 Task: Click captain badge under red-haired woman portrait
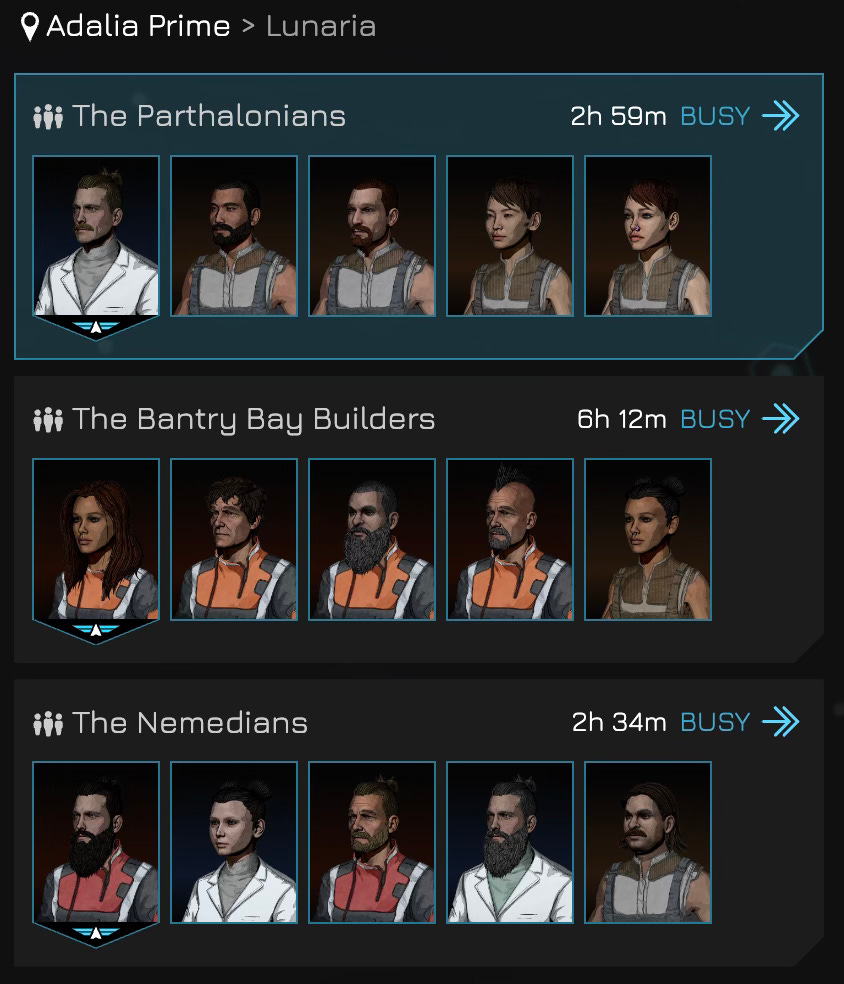tap(95, 631)
